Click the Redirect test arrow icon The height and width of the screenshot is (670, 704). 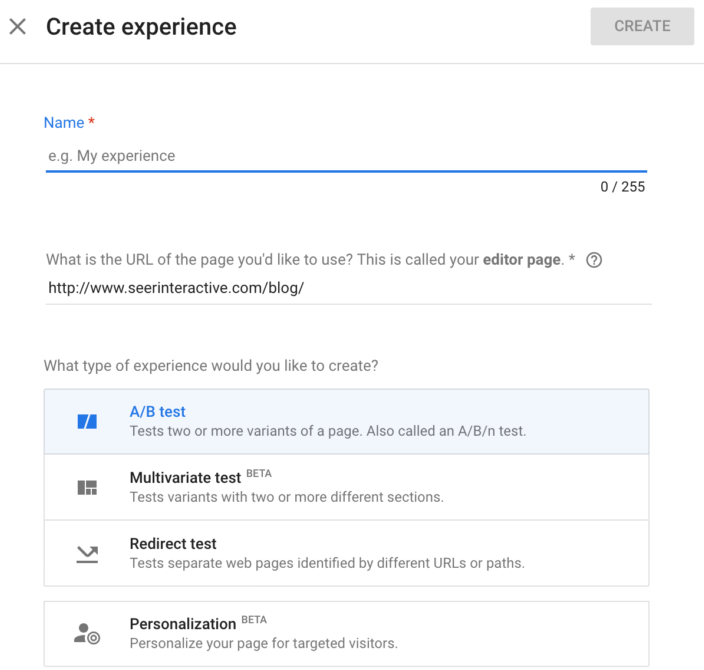pyautogui.click(x=88, y=553)
